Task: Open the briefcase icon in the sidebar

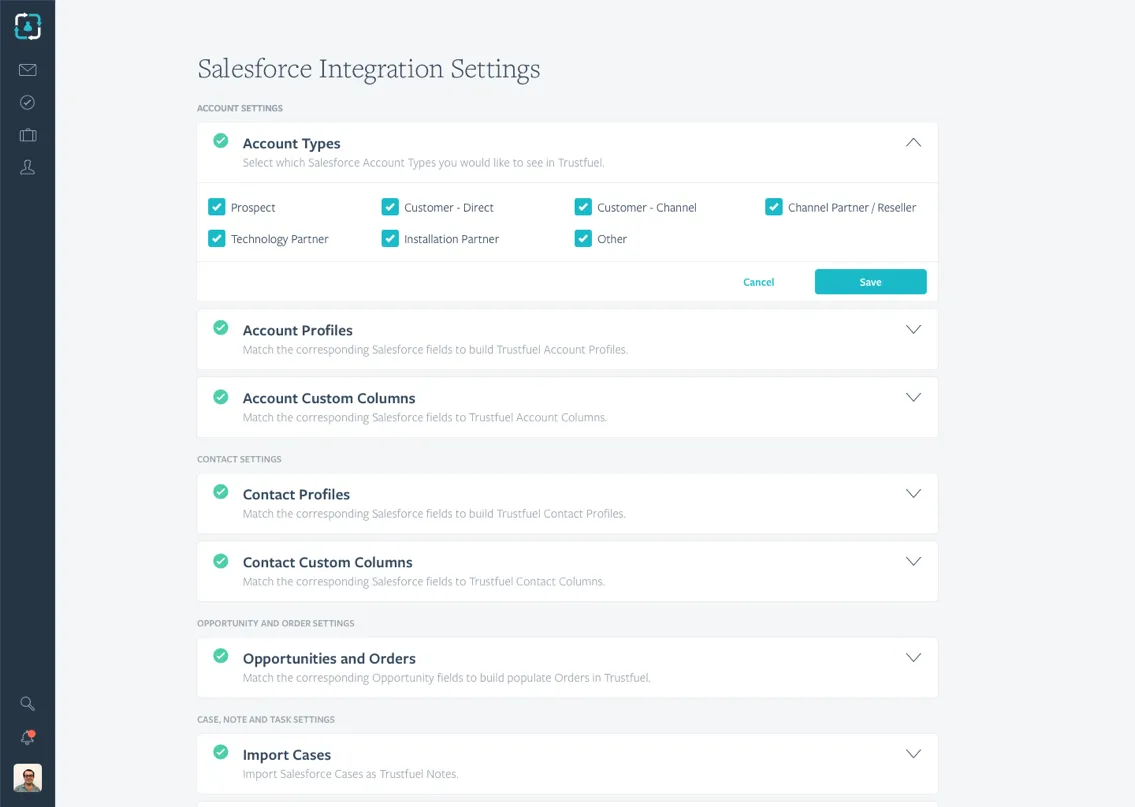Action: tap(27, 135)
